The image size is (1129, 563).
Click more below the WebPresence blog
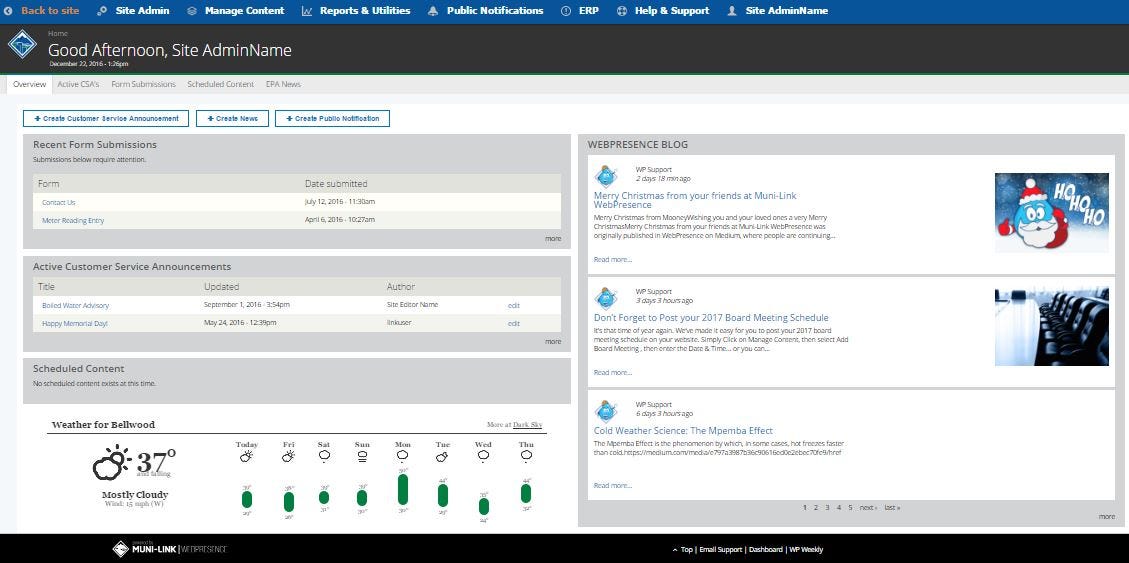[1107, 516]
